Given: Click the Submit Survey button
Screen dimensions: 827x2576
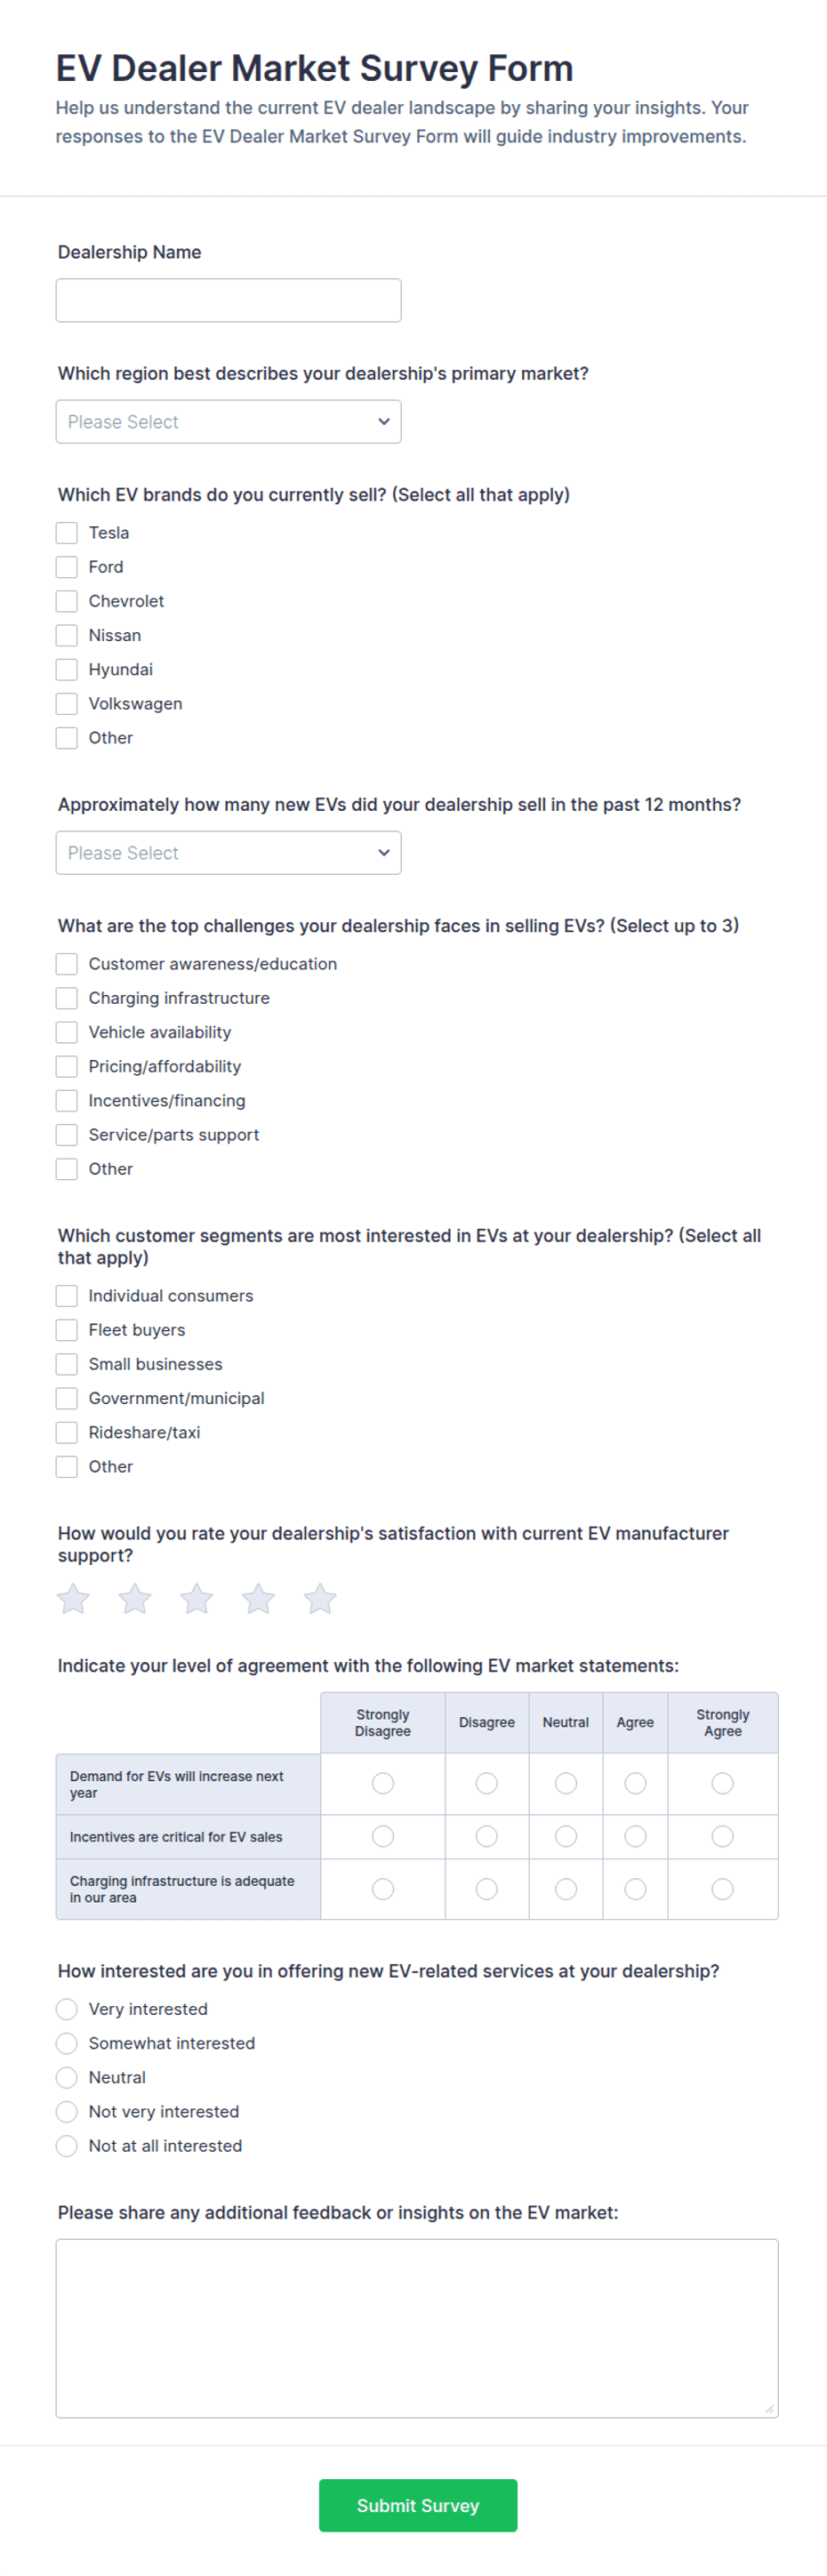Looking at the screenshot, I should pyautogui.click(x=418, y=2505).
